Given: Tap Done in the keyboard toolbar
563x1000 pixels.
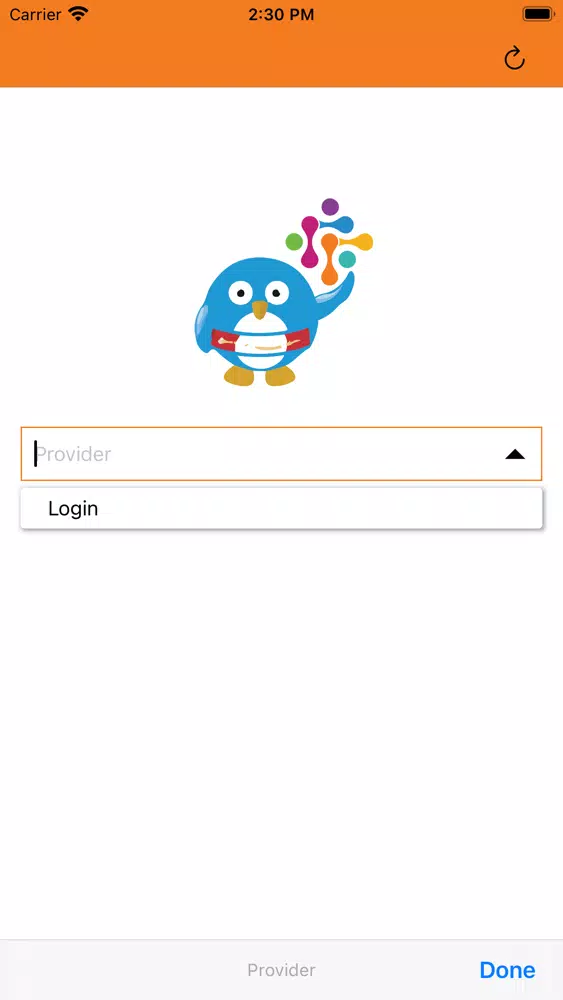Looking at the screenshot, I should [x=507, y=970].
